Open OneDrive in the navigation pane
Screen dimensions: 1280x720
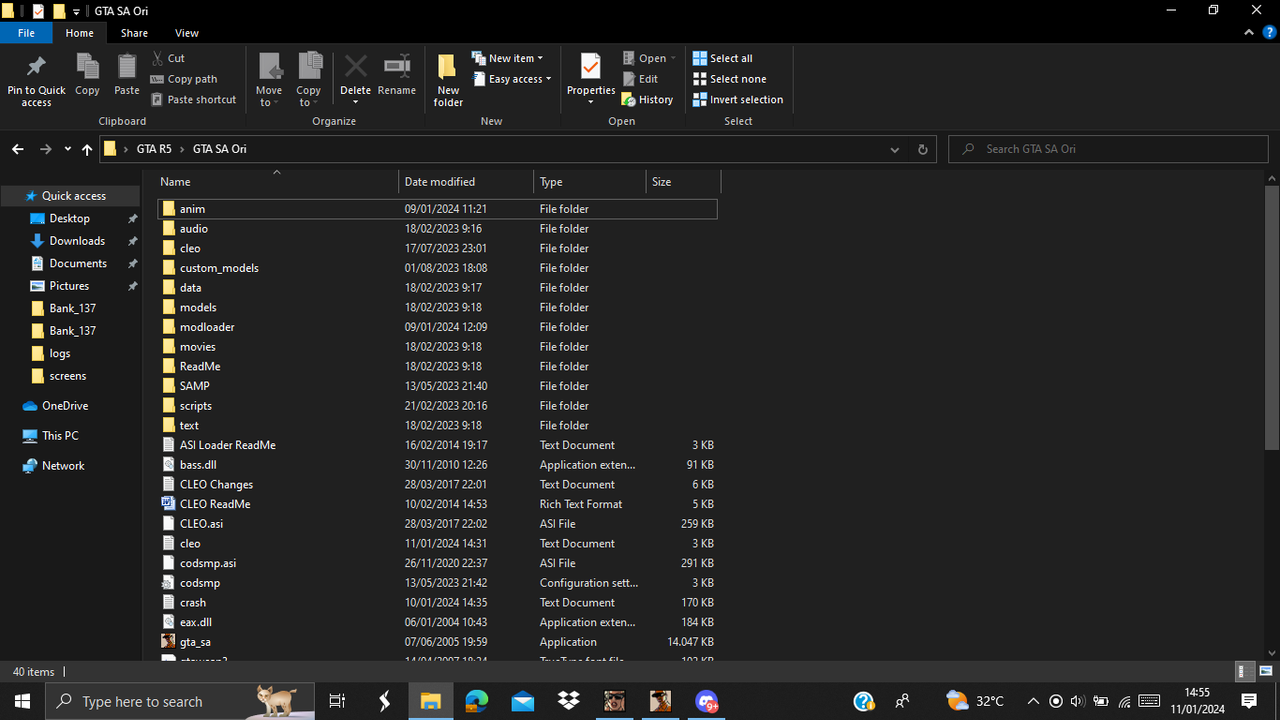(x=65, y=406)
